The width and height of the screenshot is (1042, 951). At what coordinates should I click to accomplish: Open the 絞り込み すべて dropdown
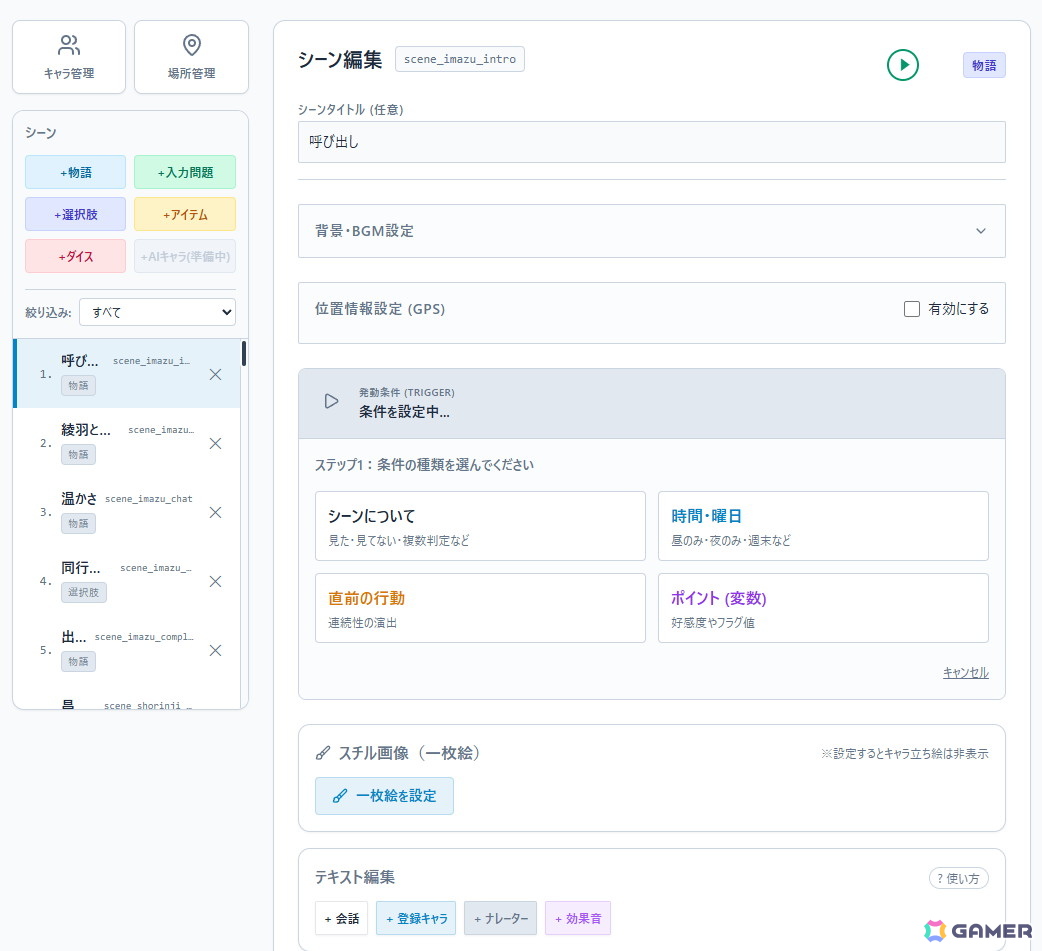click(x=157, y=312)
